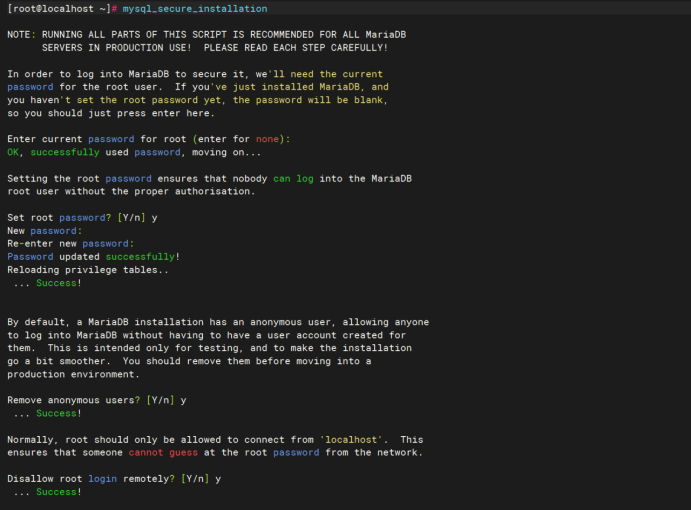The width and height of the screenshot is (691, 510).
Task: Click the 'New password:' prompt line
Action: pyautogui.click(x=45, y=231)
